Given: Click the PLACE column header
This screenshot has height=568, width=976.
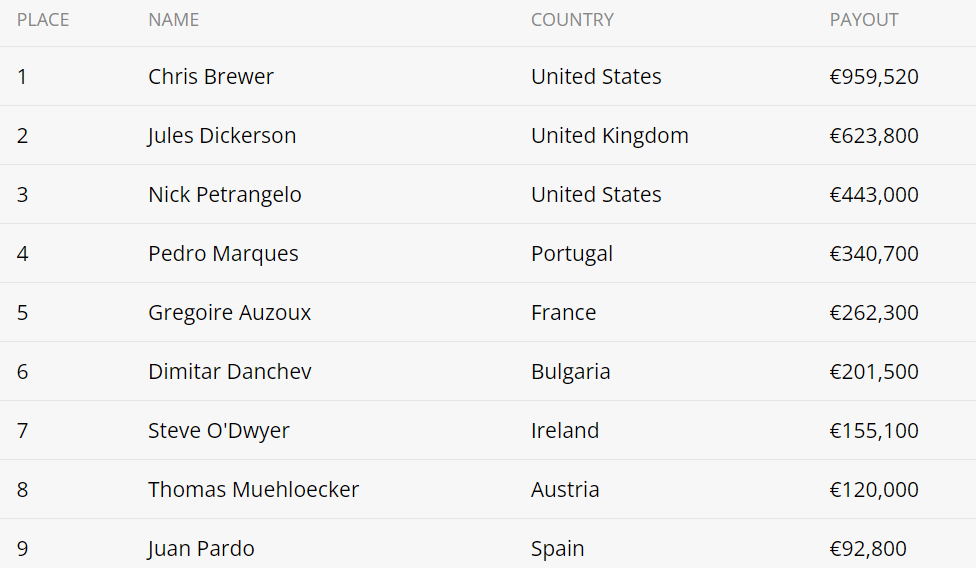Looking at the screenshot, I should [x=43, y=20].
